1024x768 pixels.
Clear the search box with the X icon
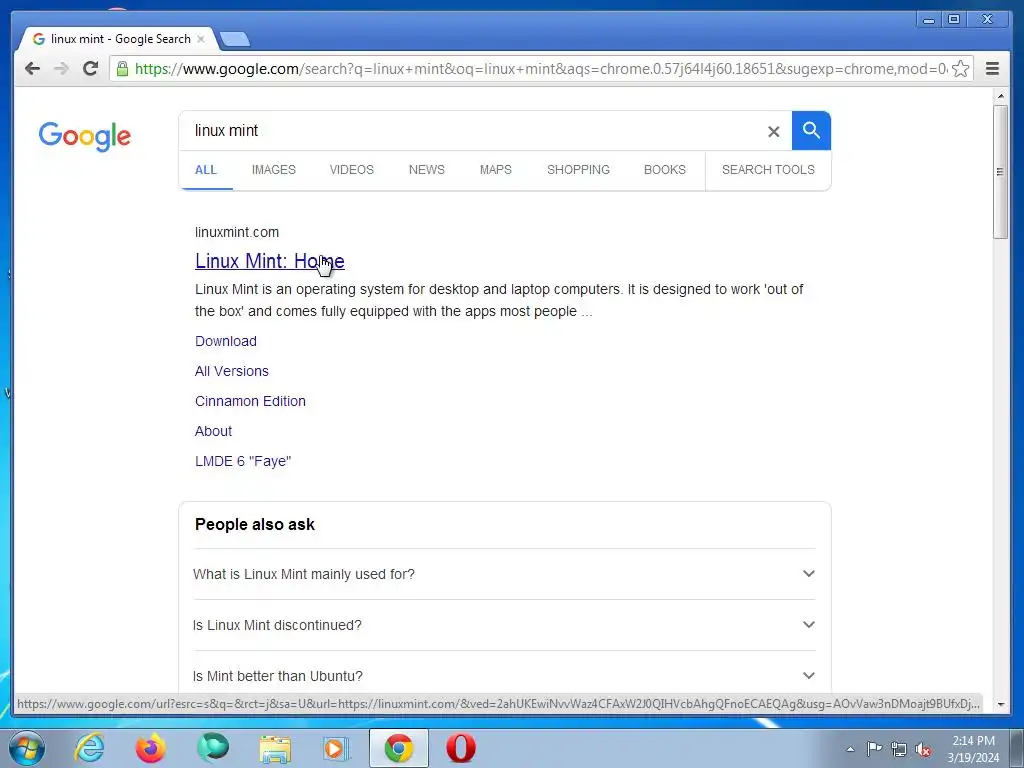pos(774,132)
